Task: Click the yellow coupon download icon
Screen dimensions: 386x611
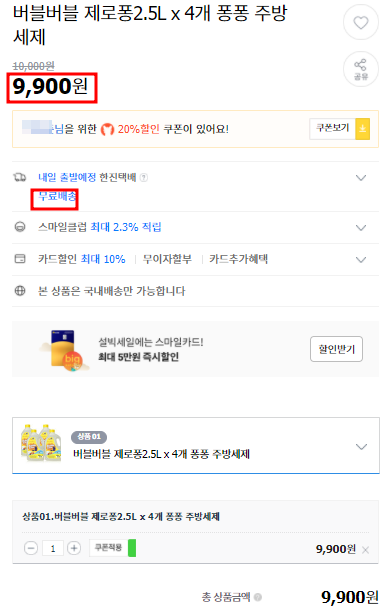Action: (362, 129)
